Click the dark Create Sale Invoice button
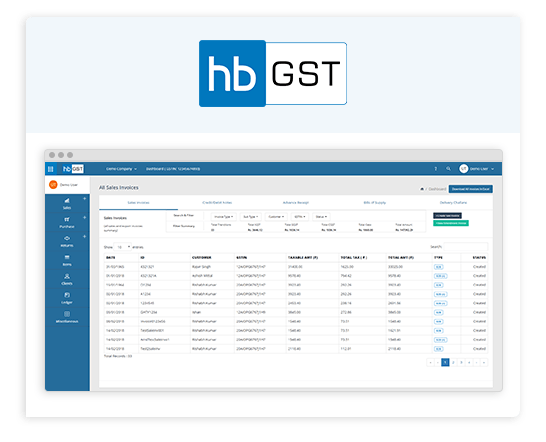This screenshot has width=546, height=442. 447,216
